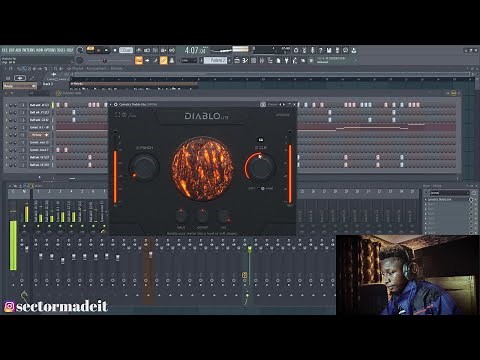Click the Output knob in Diablo
Screen dimensions: 480x360
[x=202, y=216]
